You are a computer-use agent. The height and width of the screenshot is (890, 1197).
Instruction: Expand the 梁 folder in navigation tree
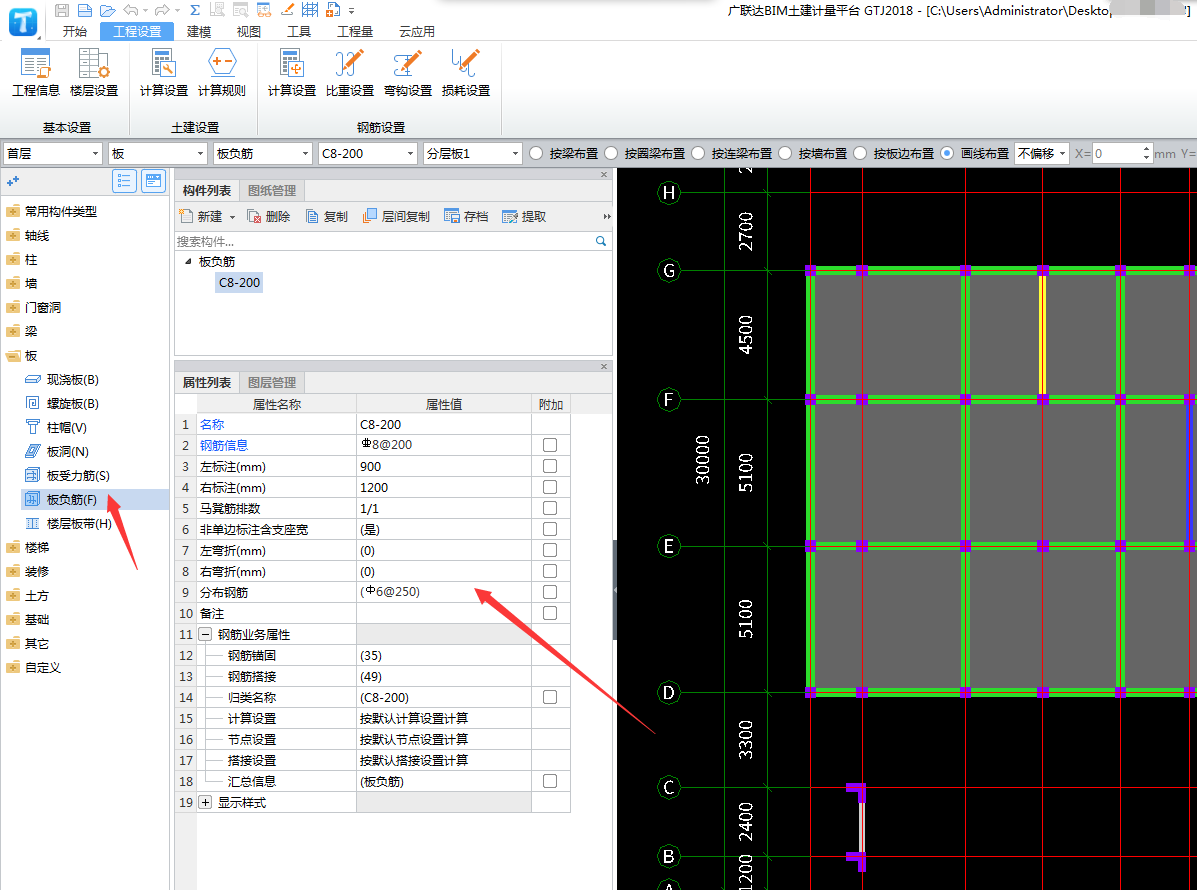[13, 331]
